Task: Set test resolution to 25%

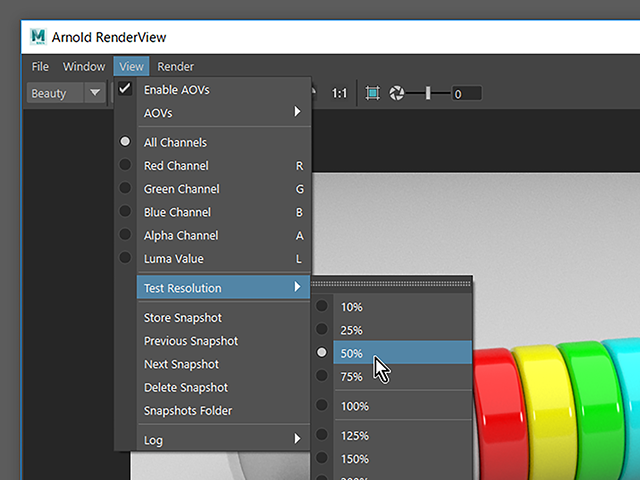Action: 393,330
